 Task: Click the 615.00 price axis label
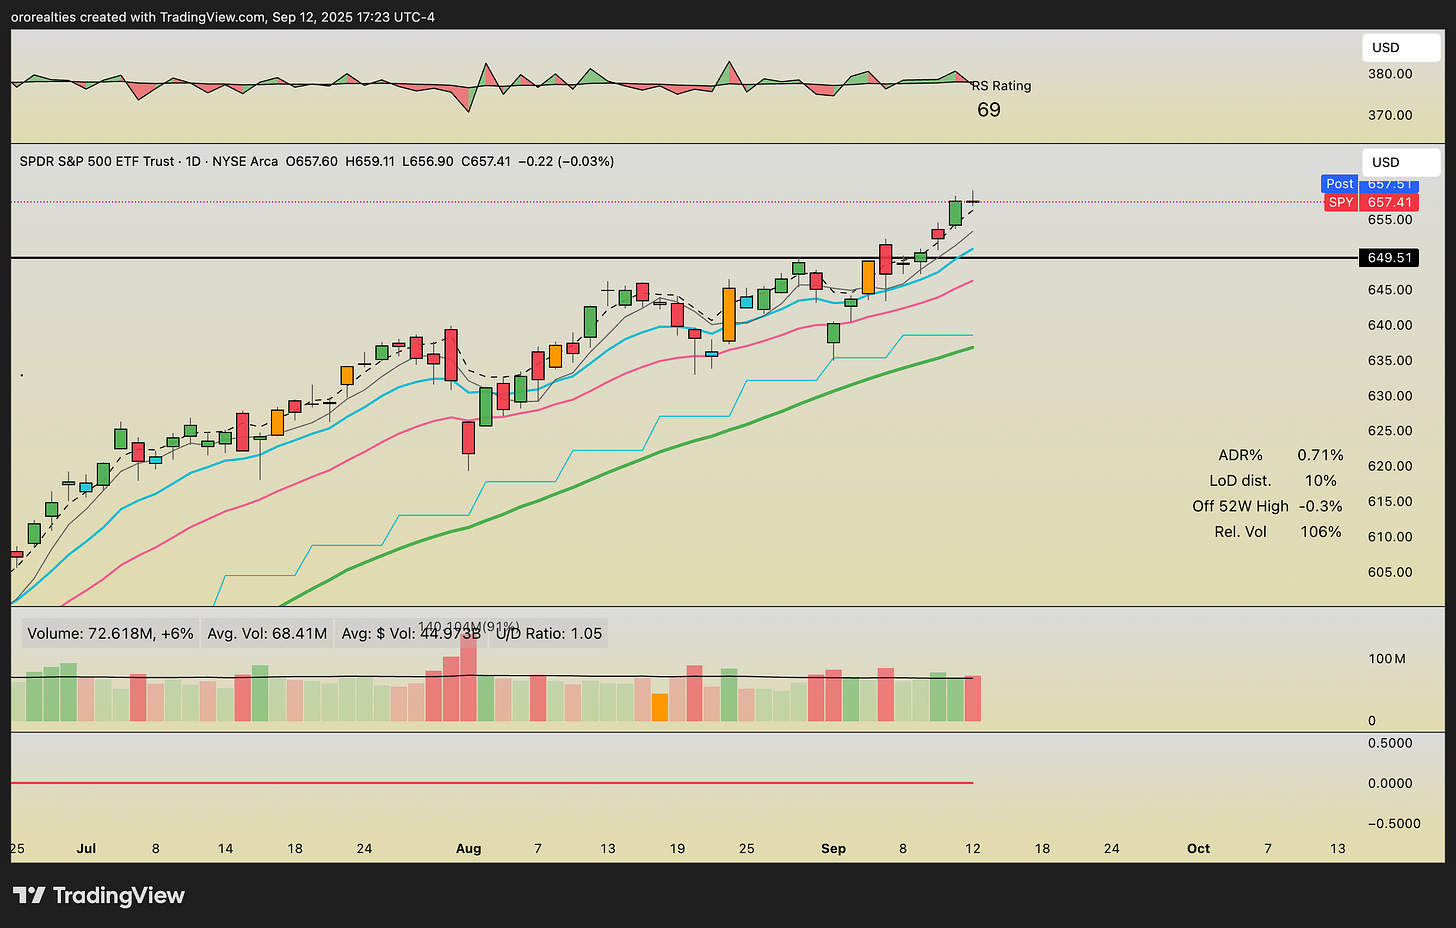[1390, 502]
